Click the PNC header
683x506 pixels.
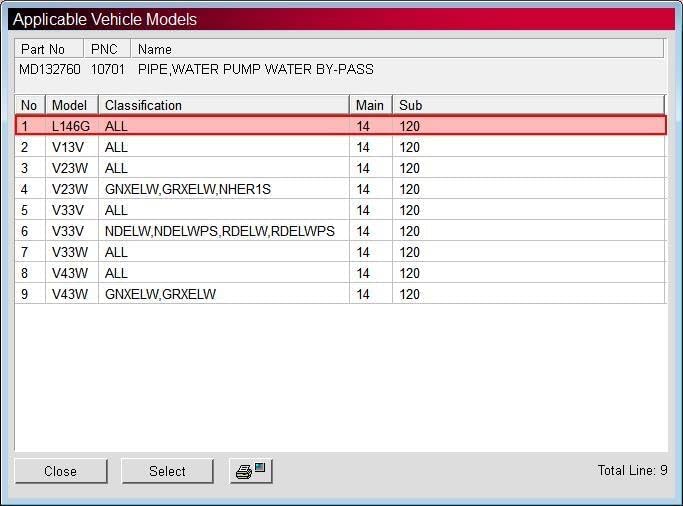click(107, 49)
